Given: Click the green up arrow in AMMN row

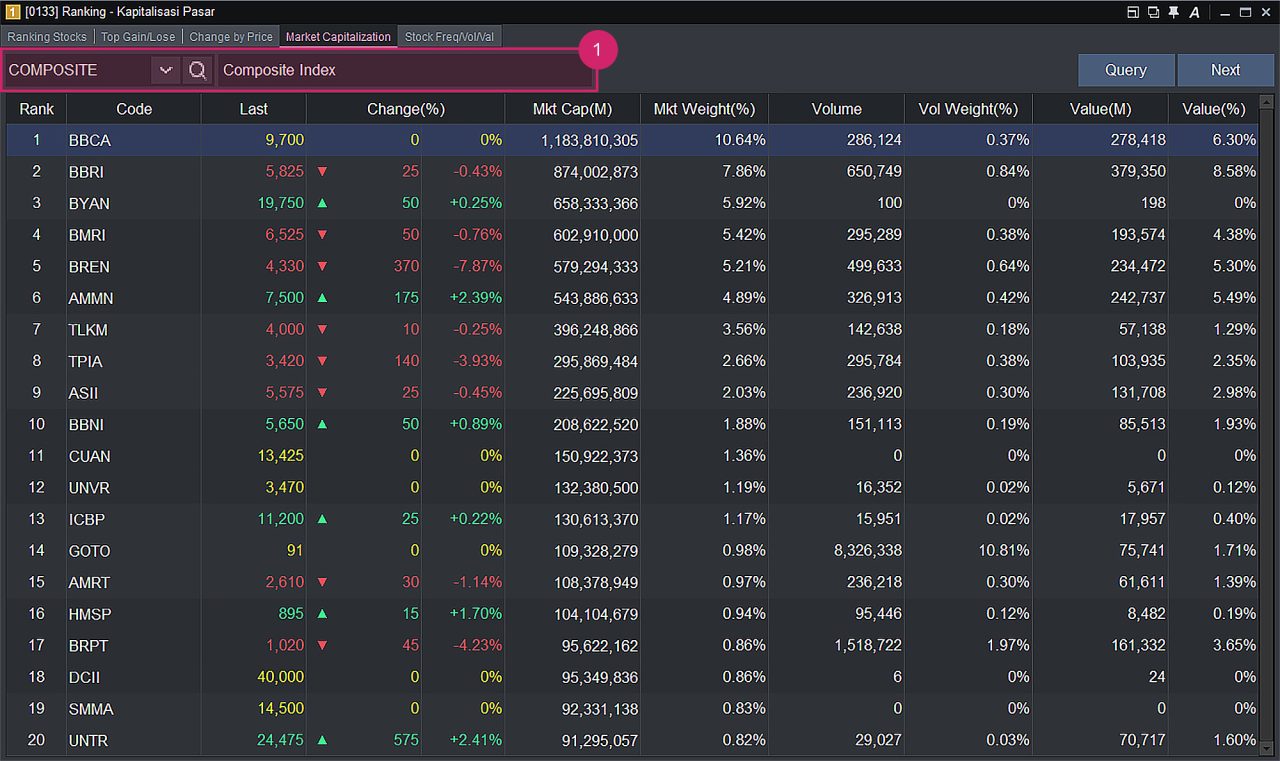Looking at the screenshot, I should click(322, 298).
